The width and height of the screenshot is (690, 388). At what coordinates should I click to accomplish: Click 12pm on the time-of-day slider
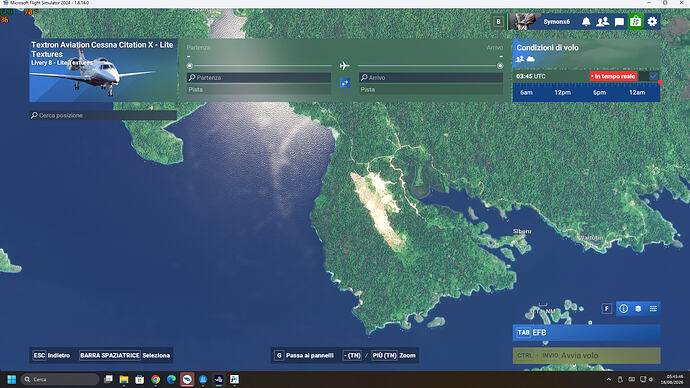(x=562, y=92)
